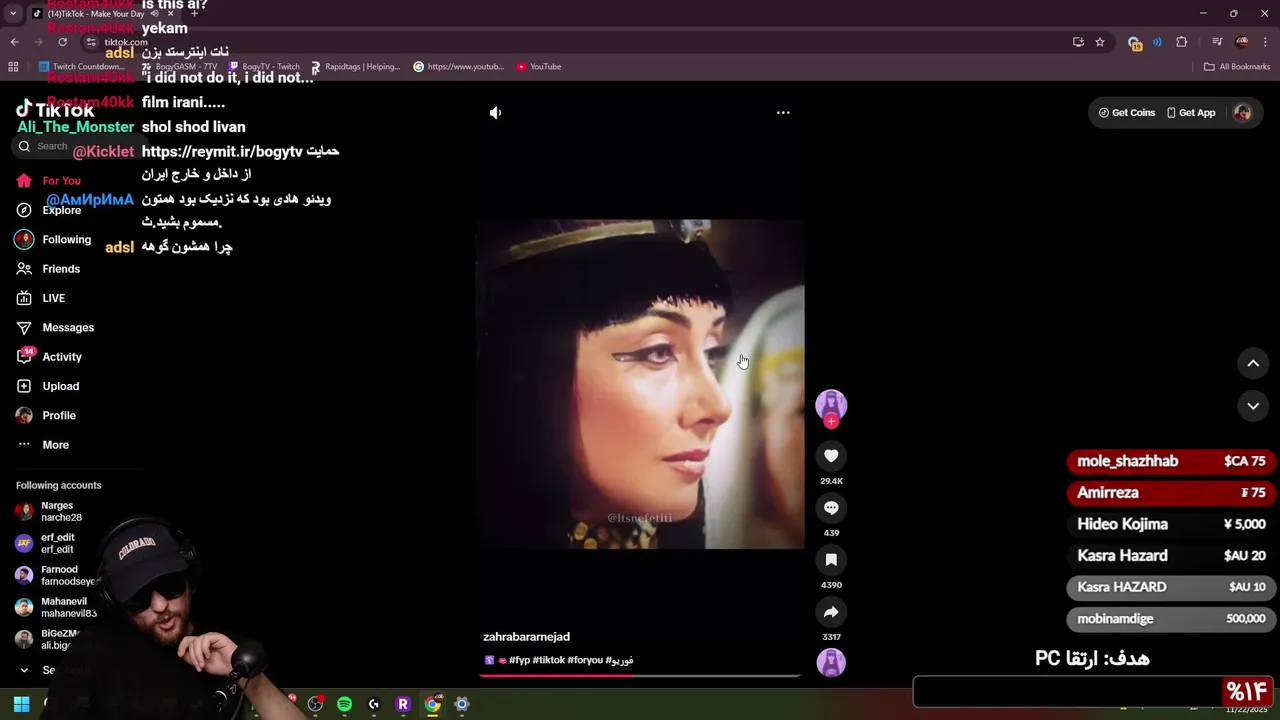Open Profile from the sidebar
1280x720 pixels.
(x=46, y=415)
